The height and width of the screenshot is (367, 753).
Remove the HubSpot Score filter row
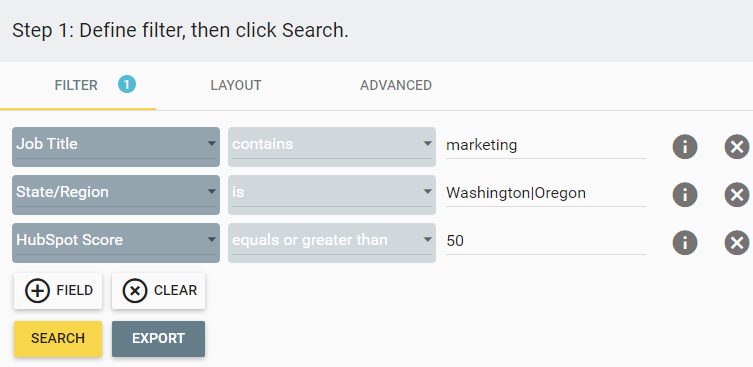[737, 243]
